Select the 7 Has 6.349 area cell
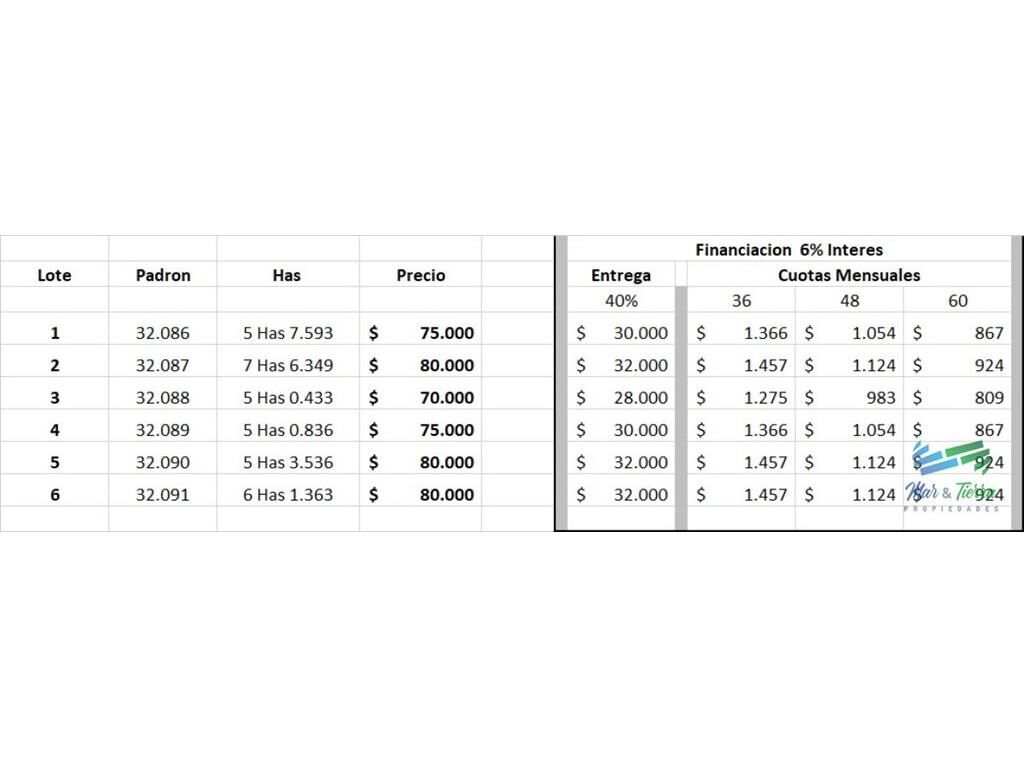 point(288,365)
